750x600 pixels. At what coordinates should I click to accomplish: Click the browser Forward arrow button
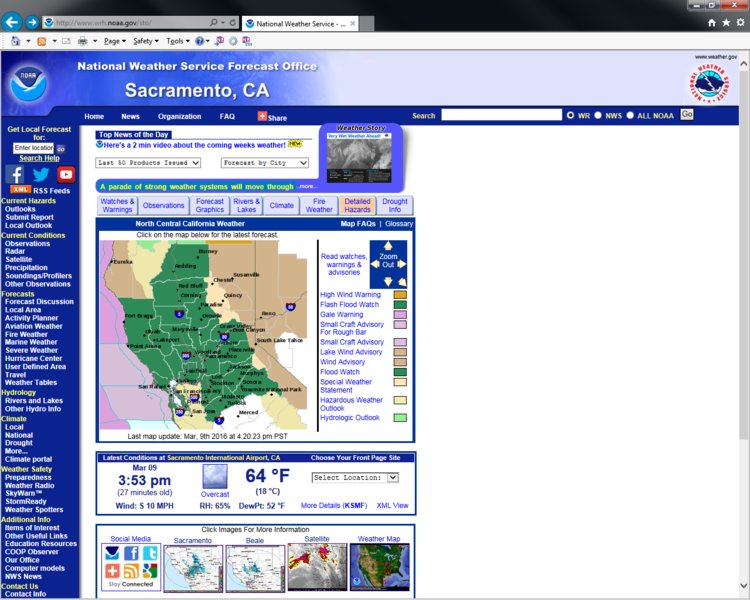[32, 22]
